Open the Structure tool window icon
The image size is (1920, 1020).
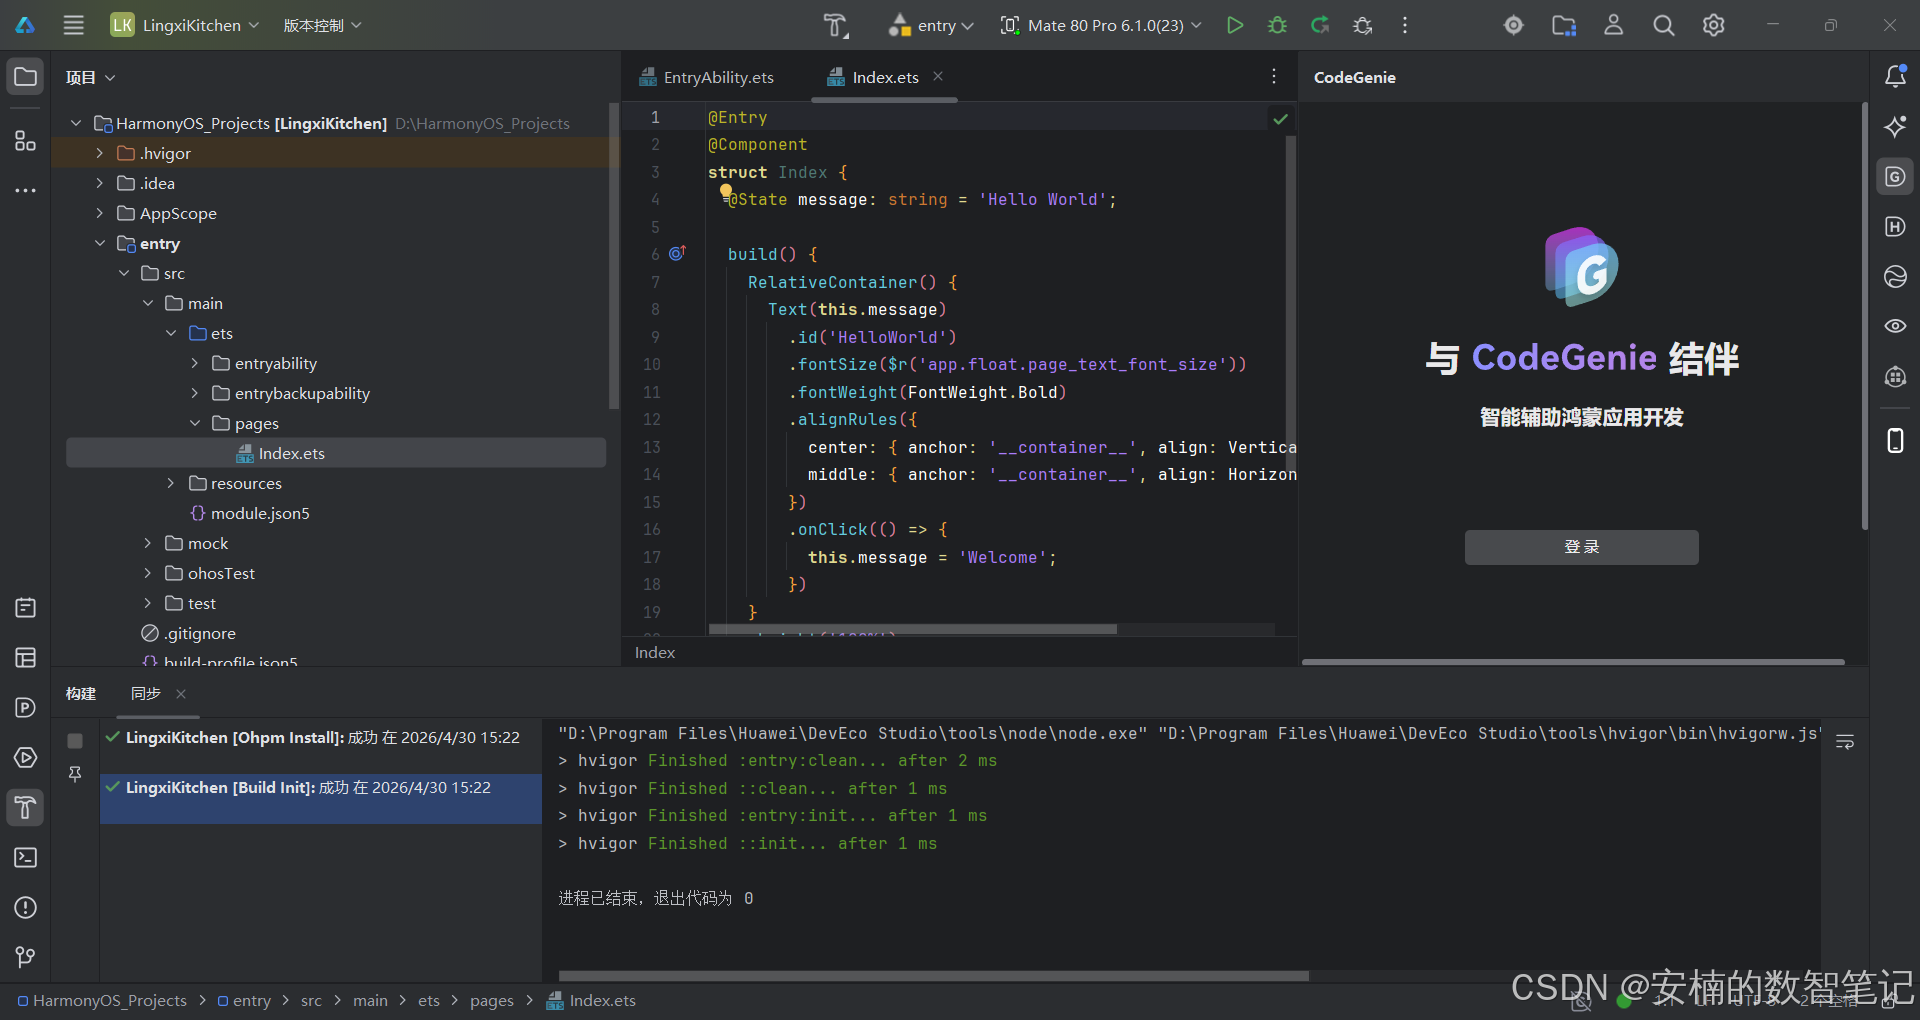point(25,141)
